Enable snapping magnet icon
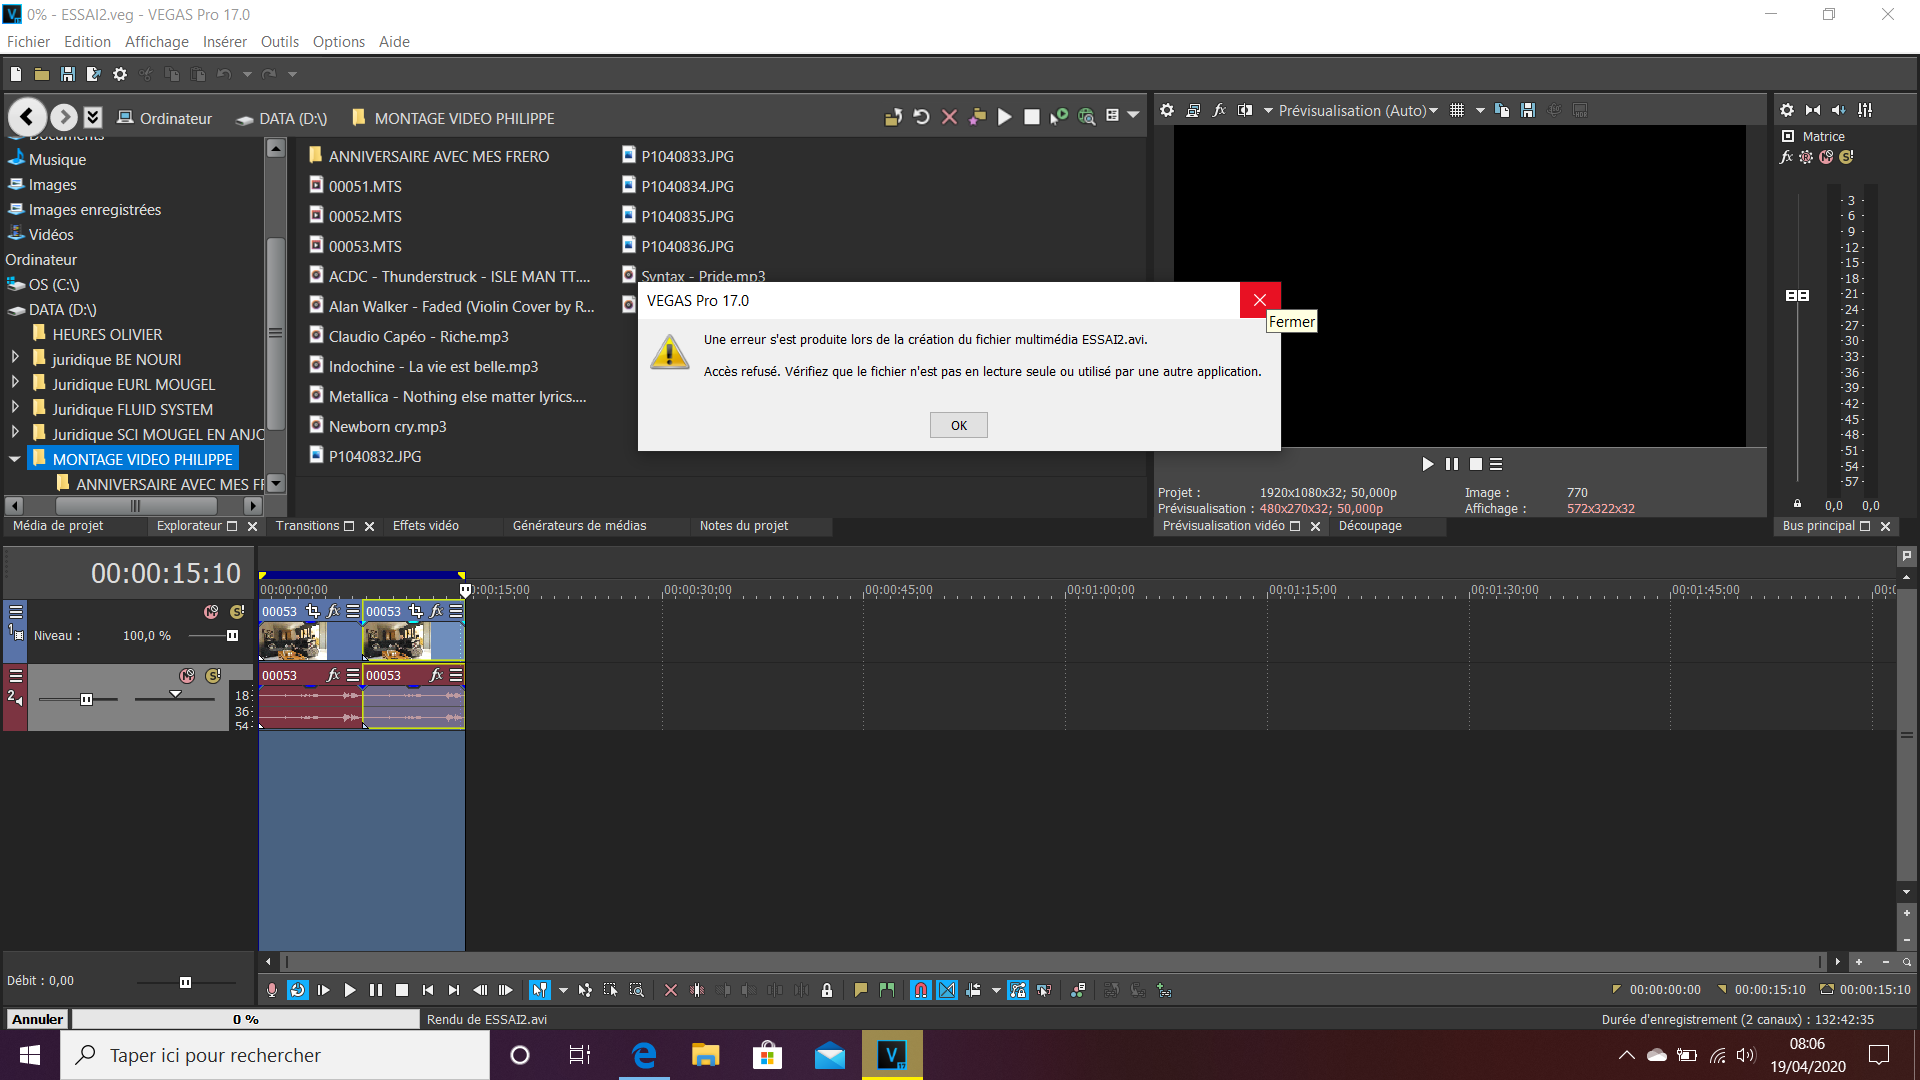Viewport: 1920px width, 1080px height. point(921,990)
